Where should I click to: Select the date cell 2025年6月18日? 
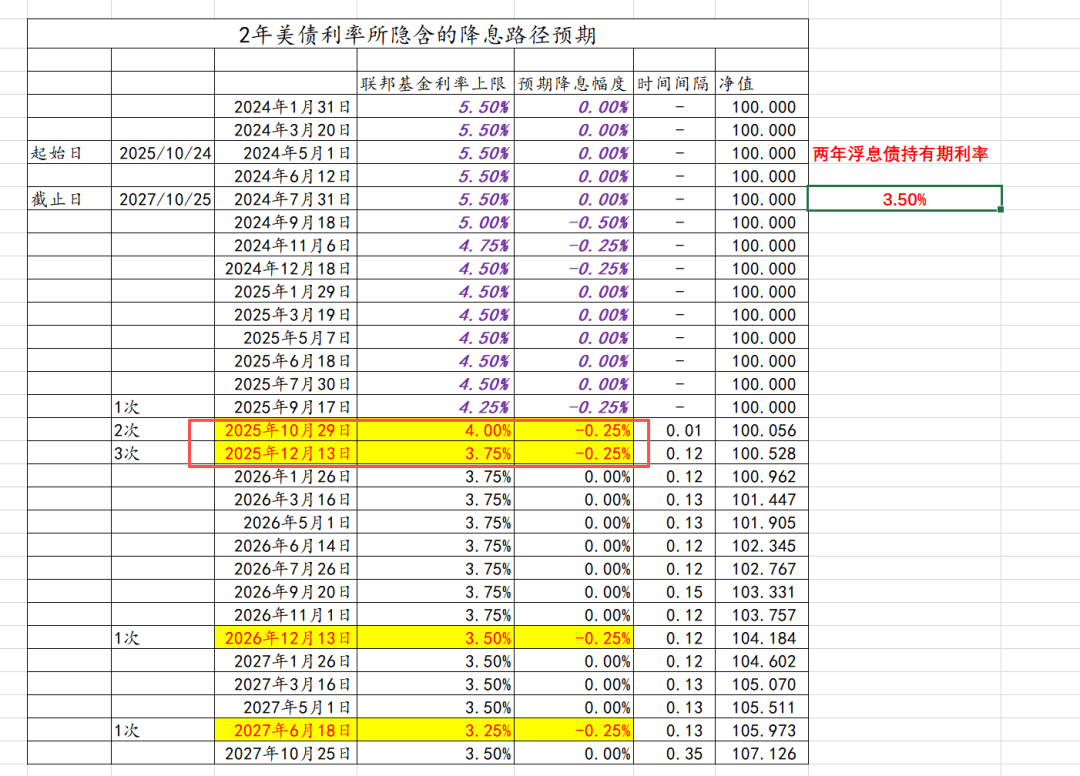tap(285, 360)
